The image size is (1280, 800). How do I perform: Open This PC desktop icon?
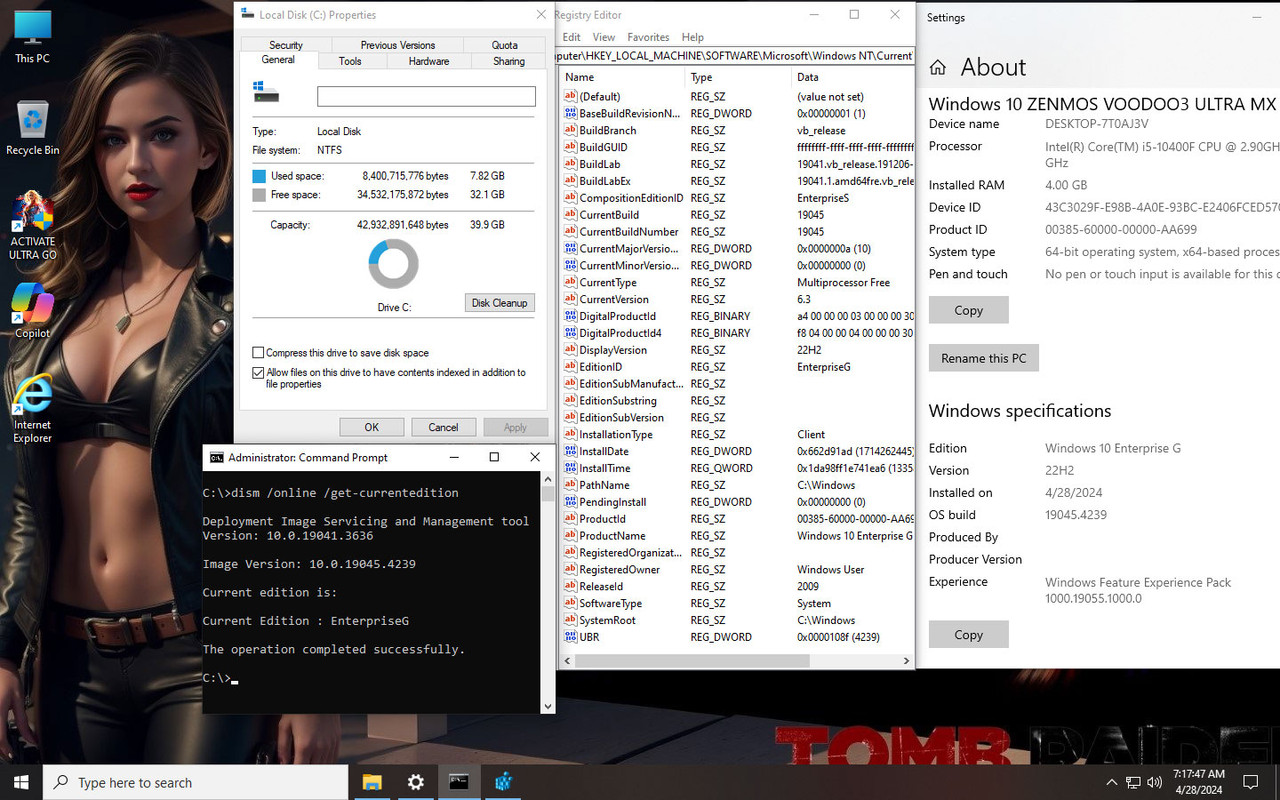32,36
